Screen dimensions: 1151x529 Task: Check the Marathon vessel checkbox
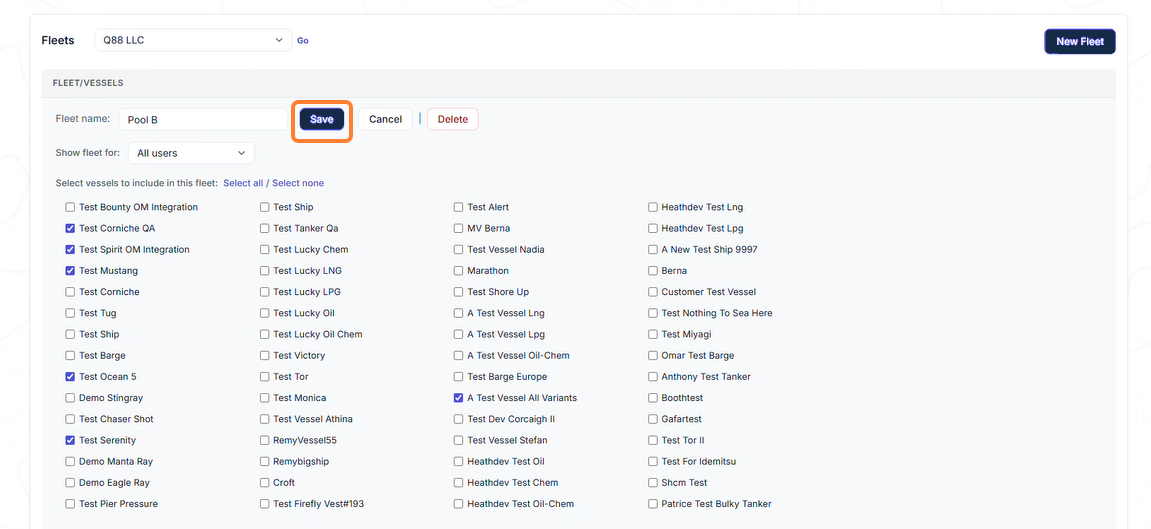(459, 271)
